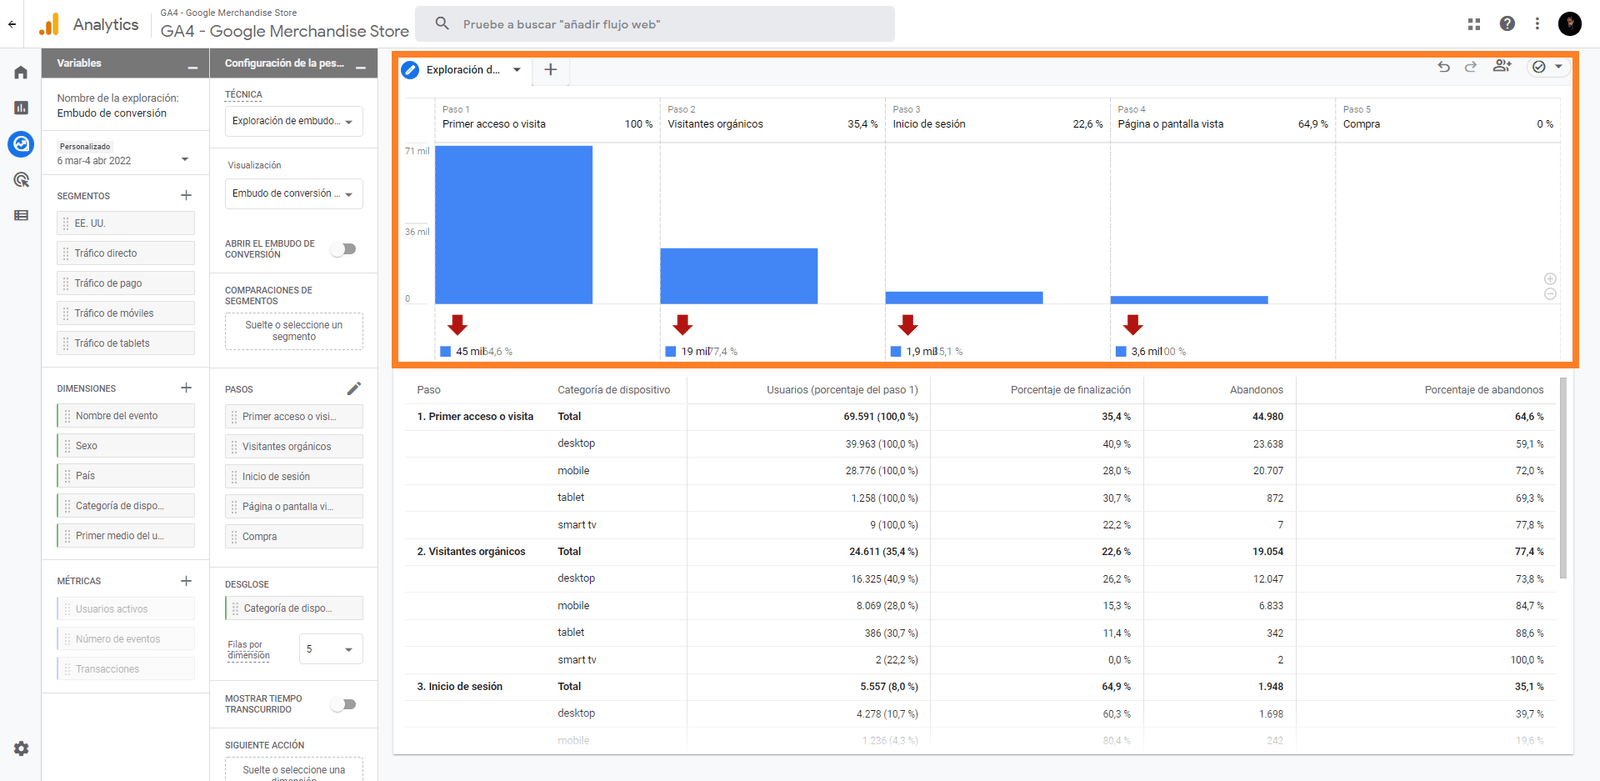
Task: Click the Categoría de dispositivo breakdown chip
Action: click(x=294, y=608)
